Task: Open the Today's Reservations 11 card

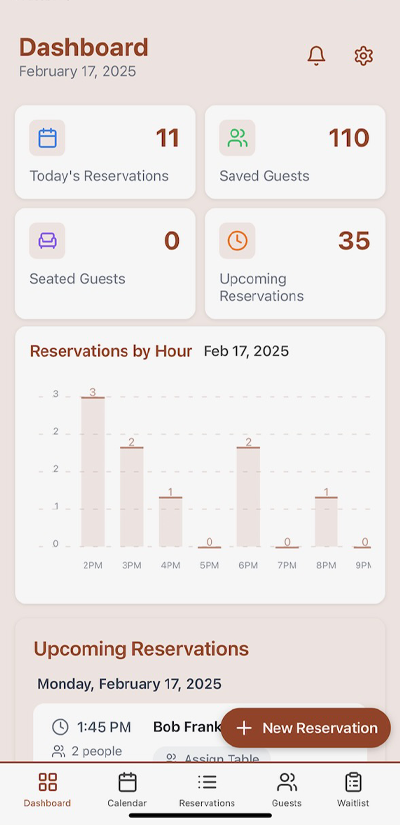Action: click(105, 152)
